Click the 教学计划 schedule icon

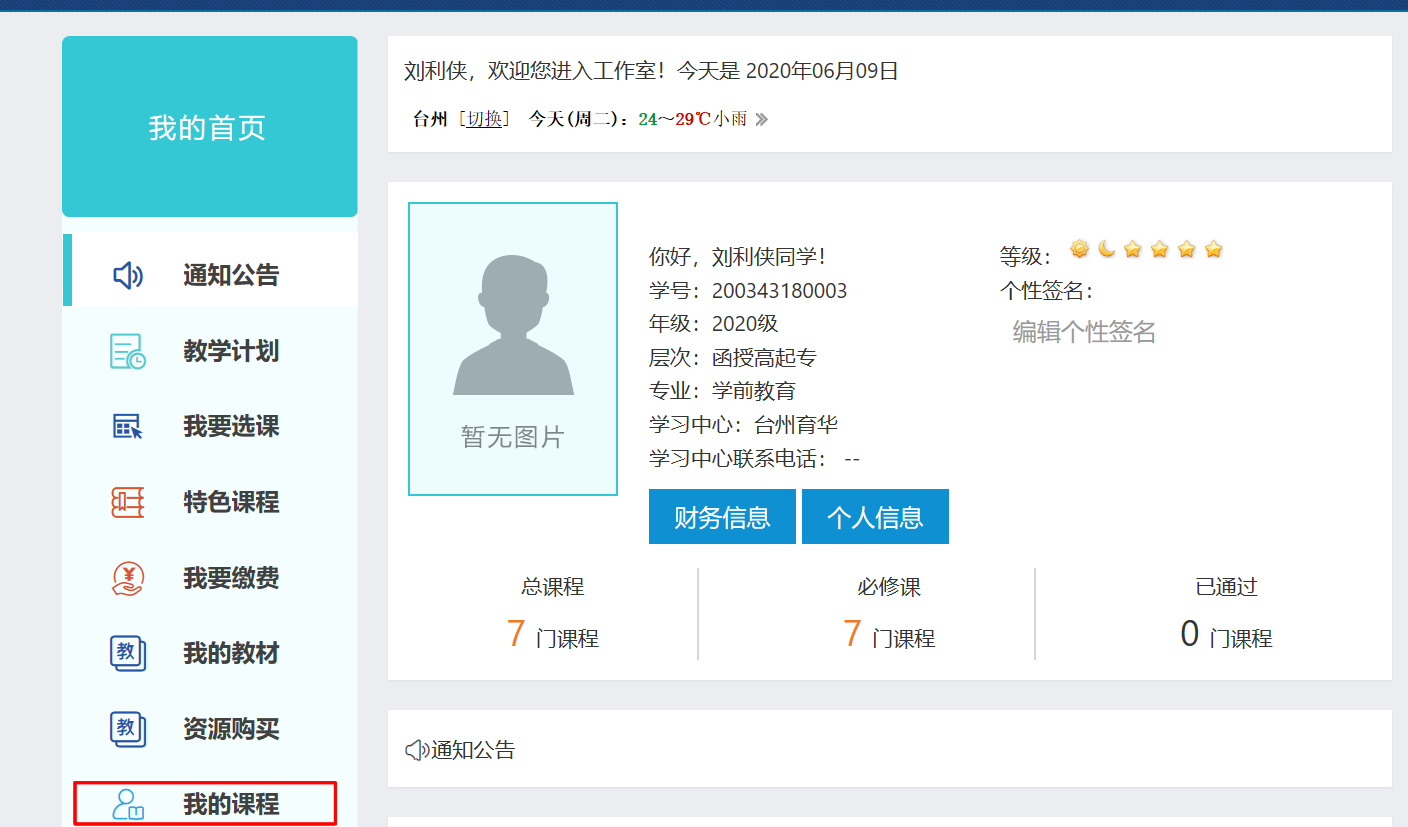coord(128,352)
